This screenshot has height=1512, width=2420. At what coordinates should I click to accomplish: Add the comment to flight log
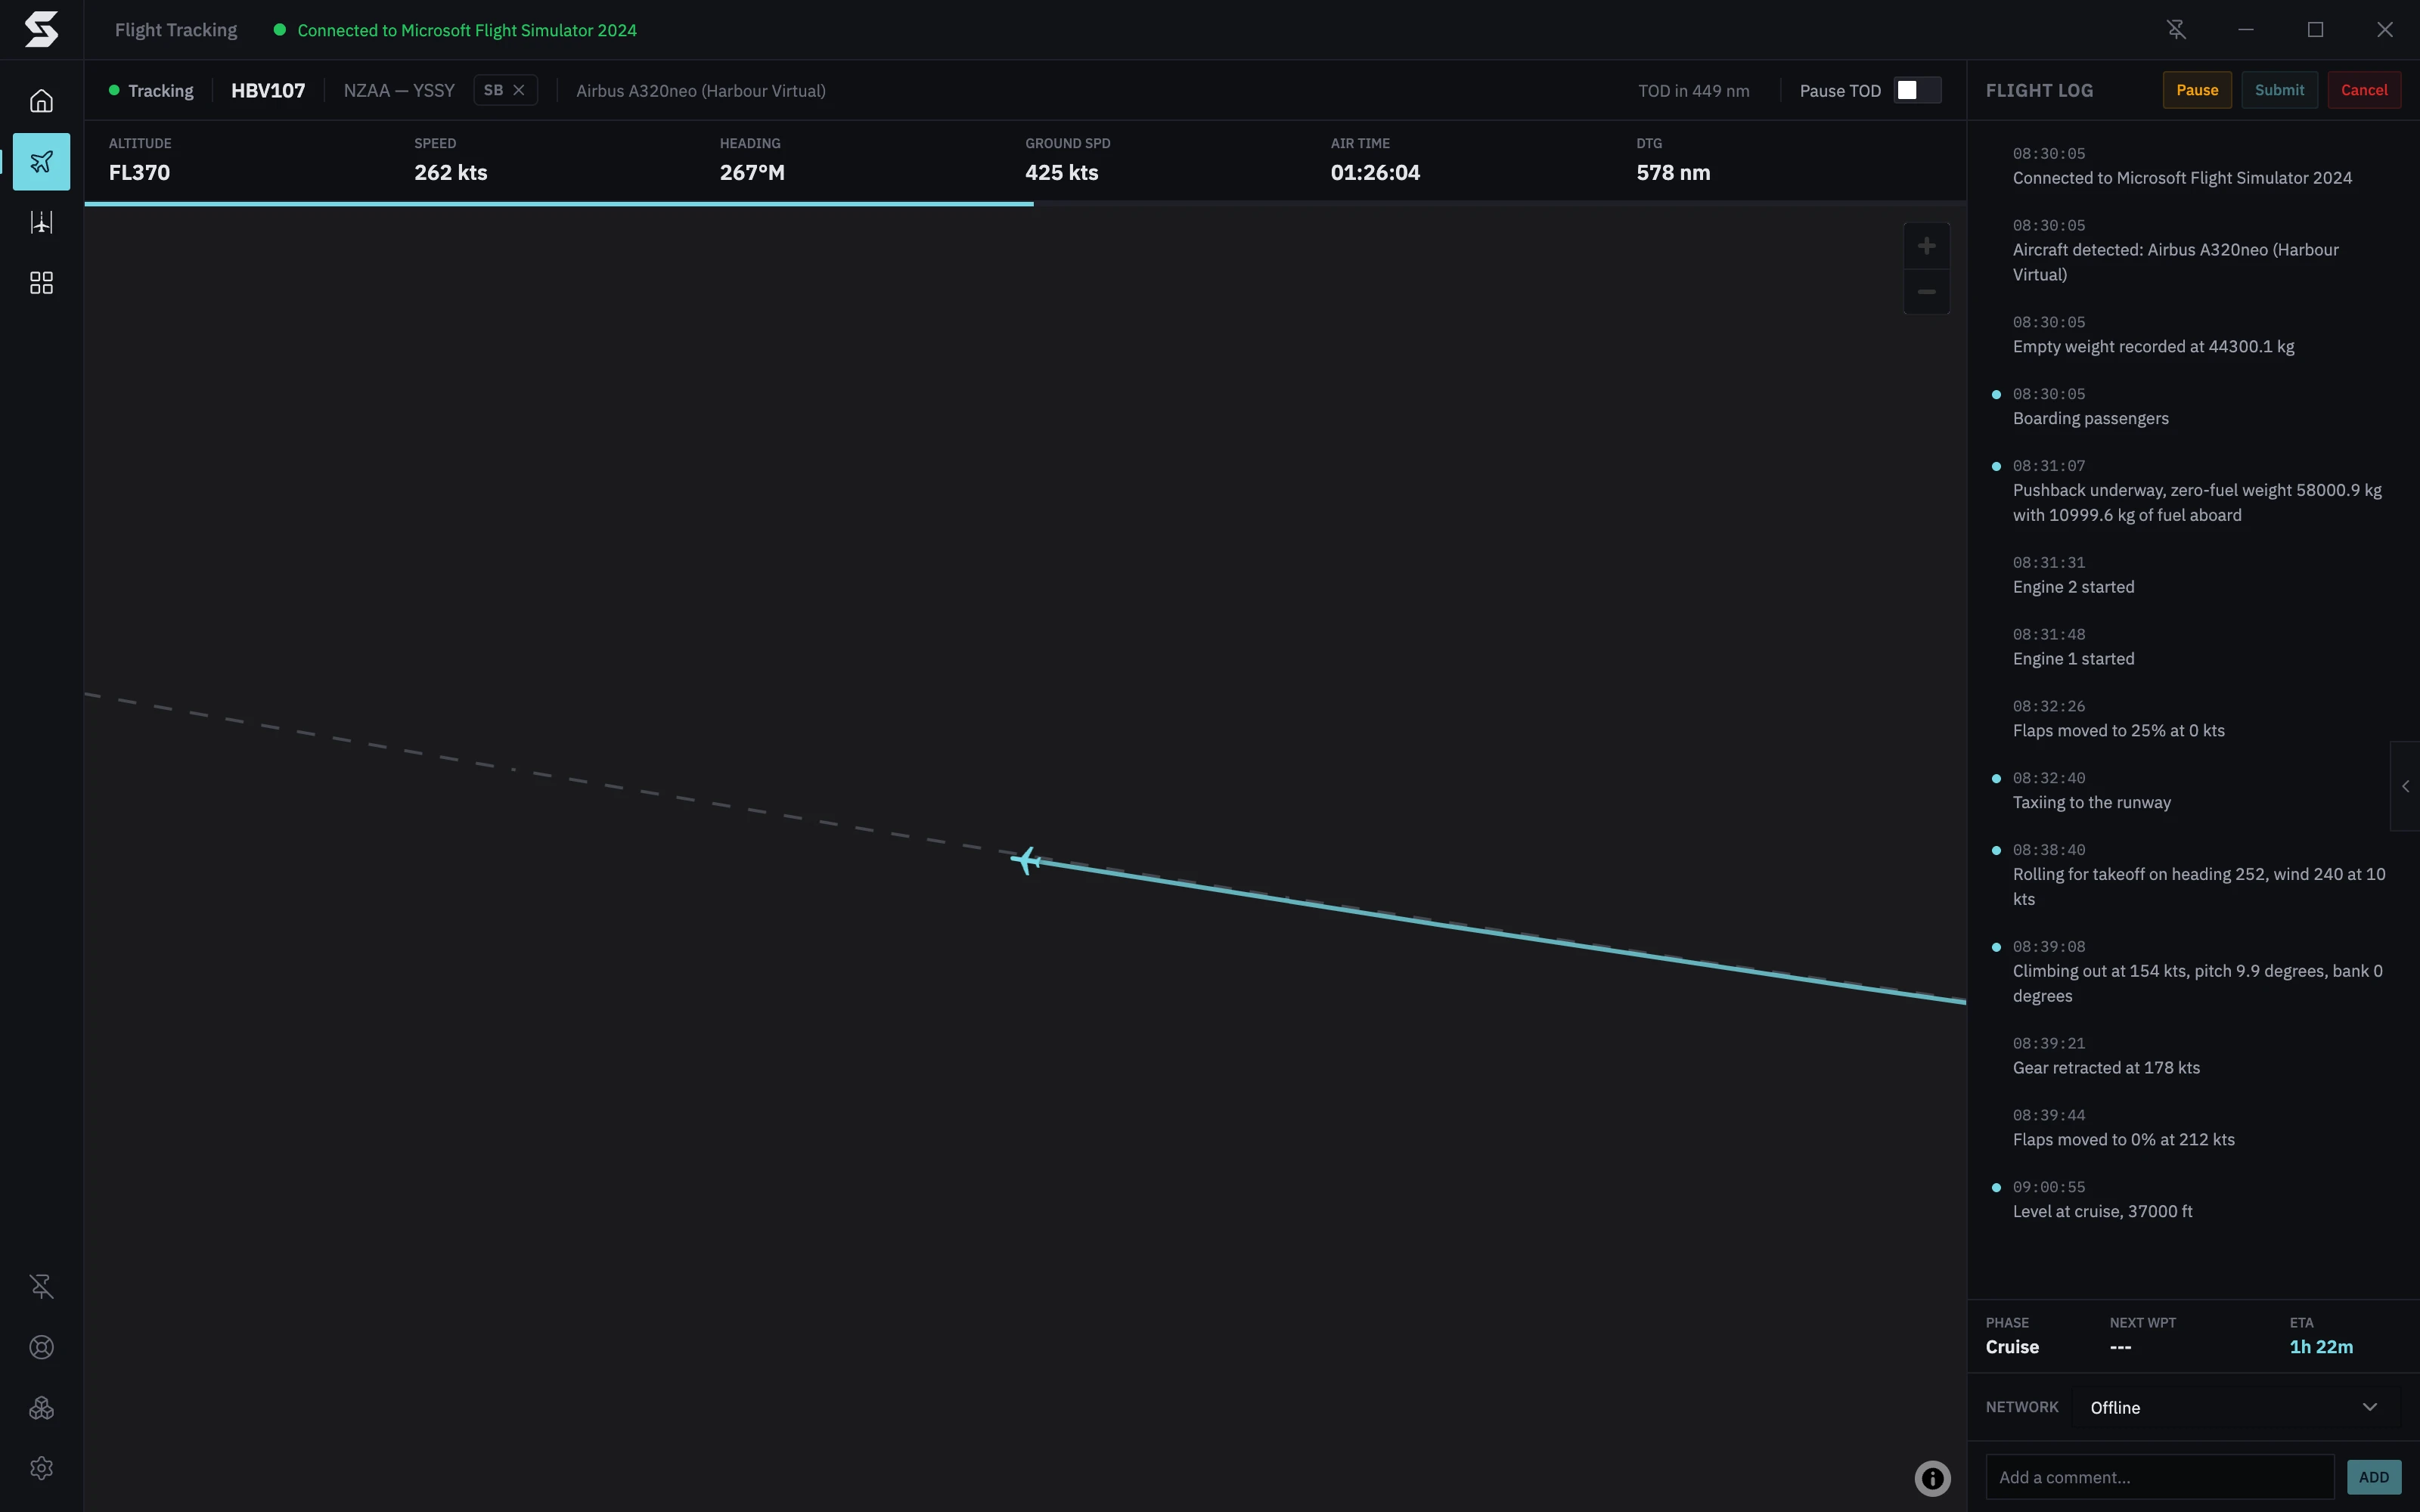tap(2373, 1477)
